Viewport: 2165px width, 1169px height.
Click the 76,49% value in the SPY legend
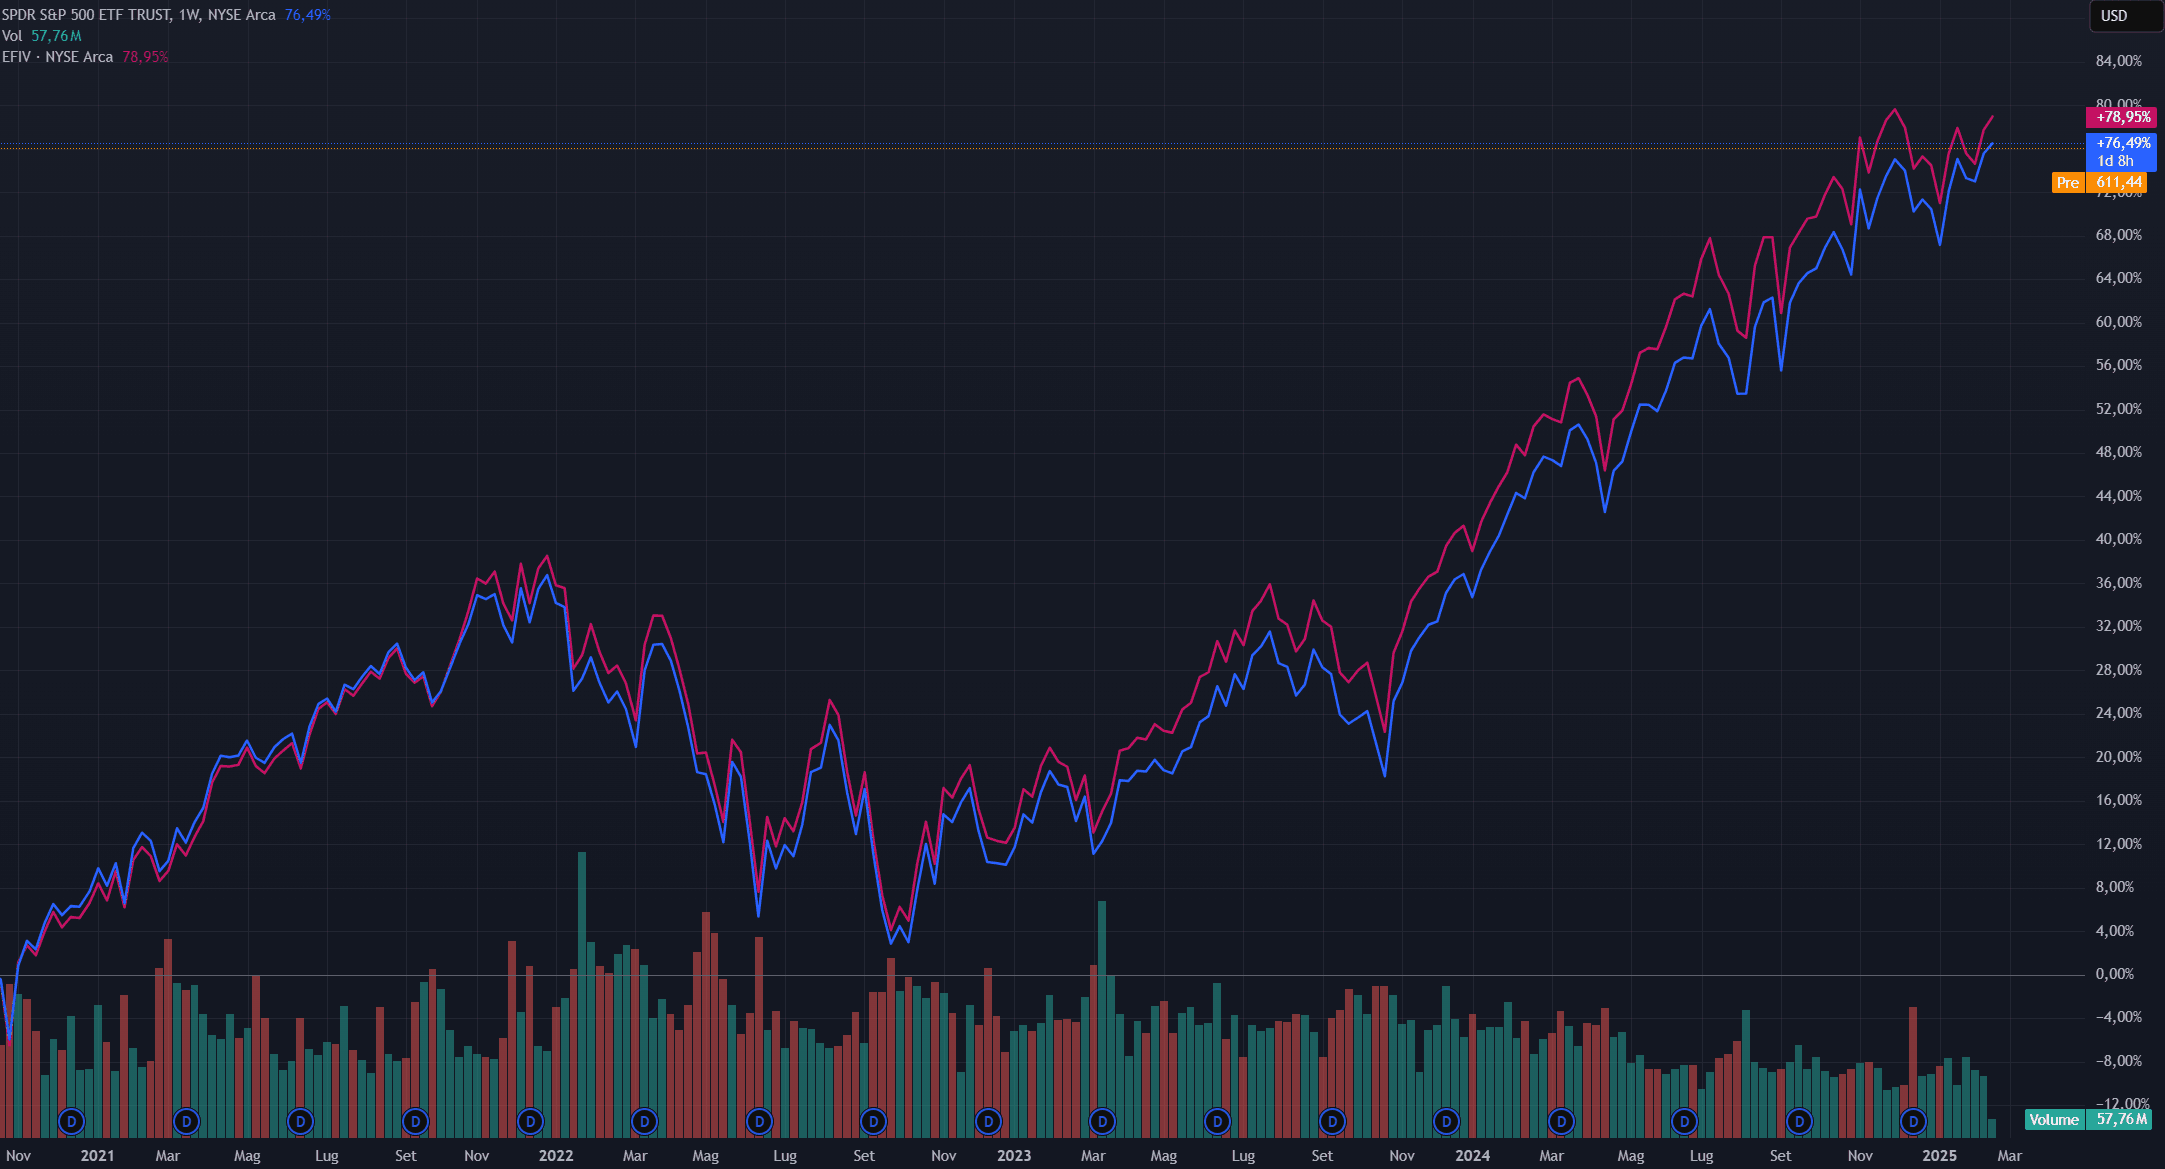[307, 15]
